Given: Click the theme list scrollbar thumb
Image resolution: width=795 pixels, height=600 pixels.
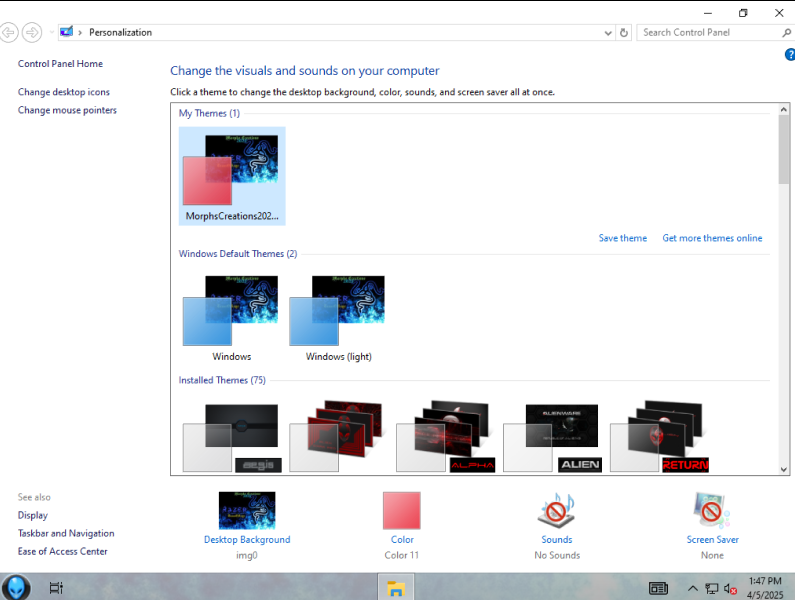Looking at the screenshot, I should [x=784, y=150].
